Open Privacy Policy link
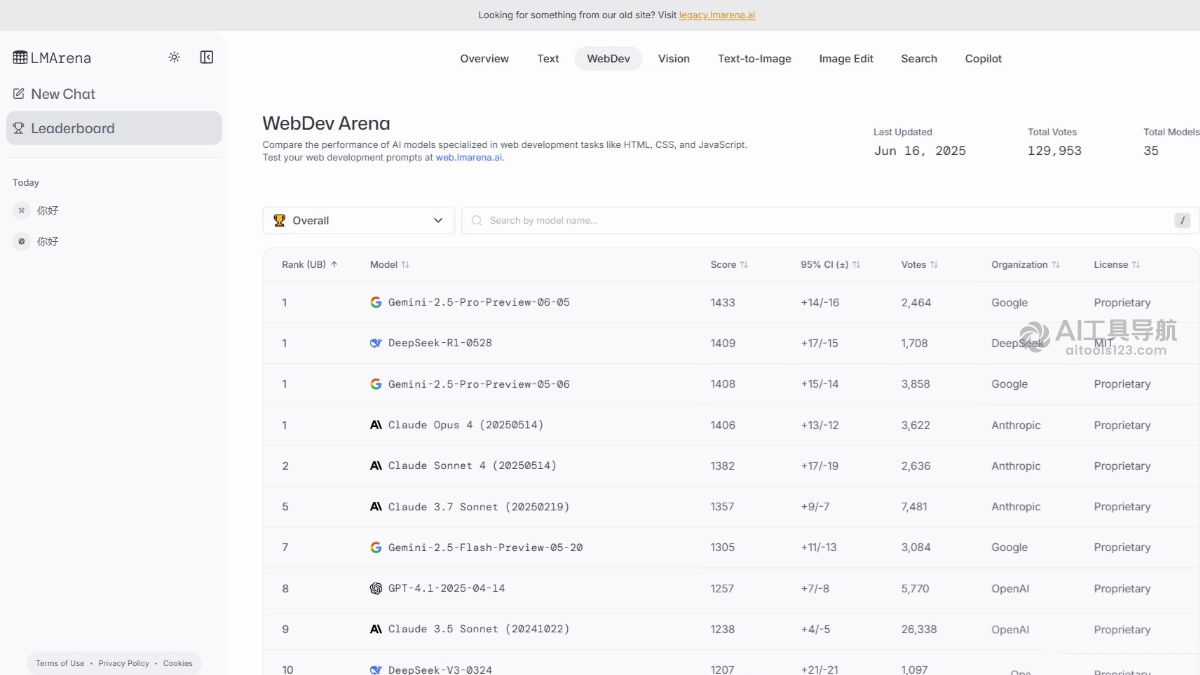The width and height of the screenshot is (1200, 675). click(x=124, y=663)
